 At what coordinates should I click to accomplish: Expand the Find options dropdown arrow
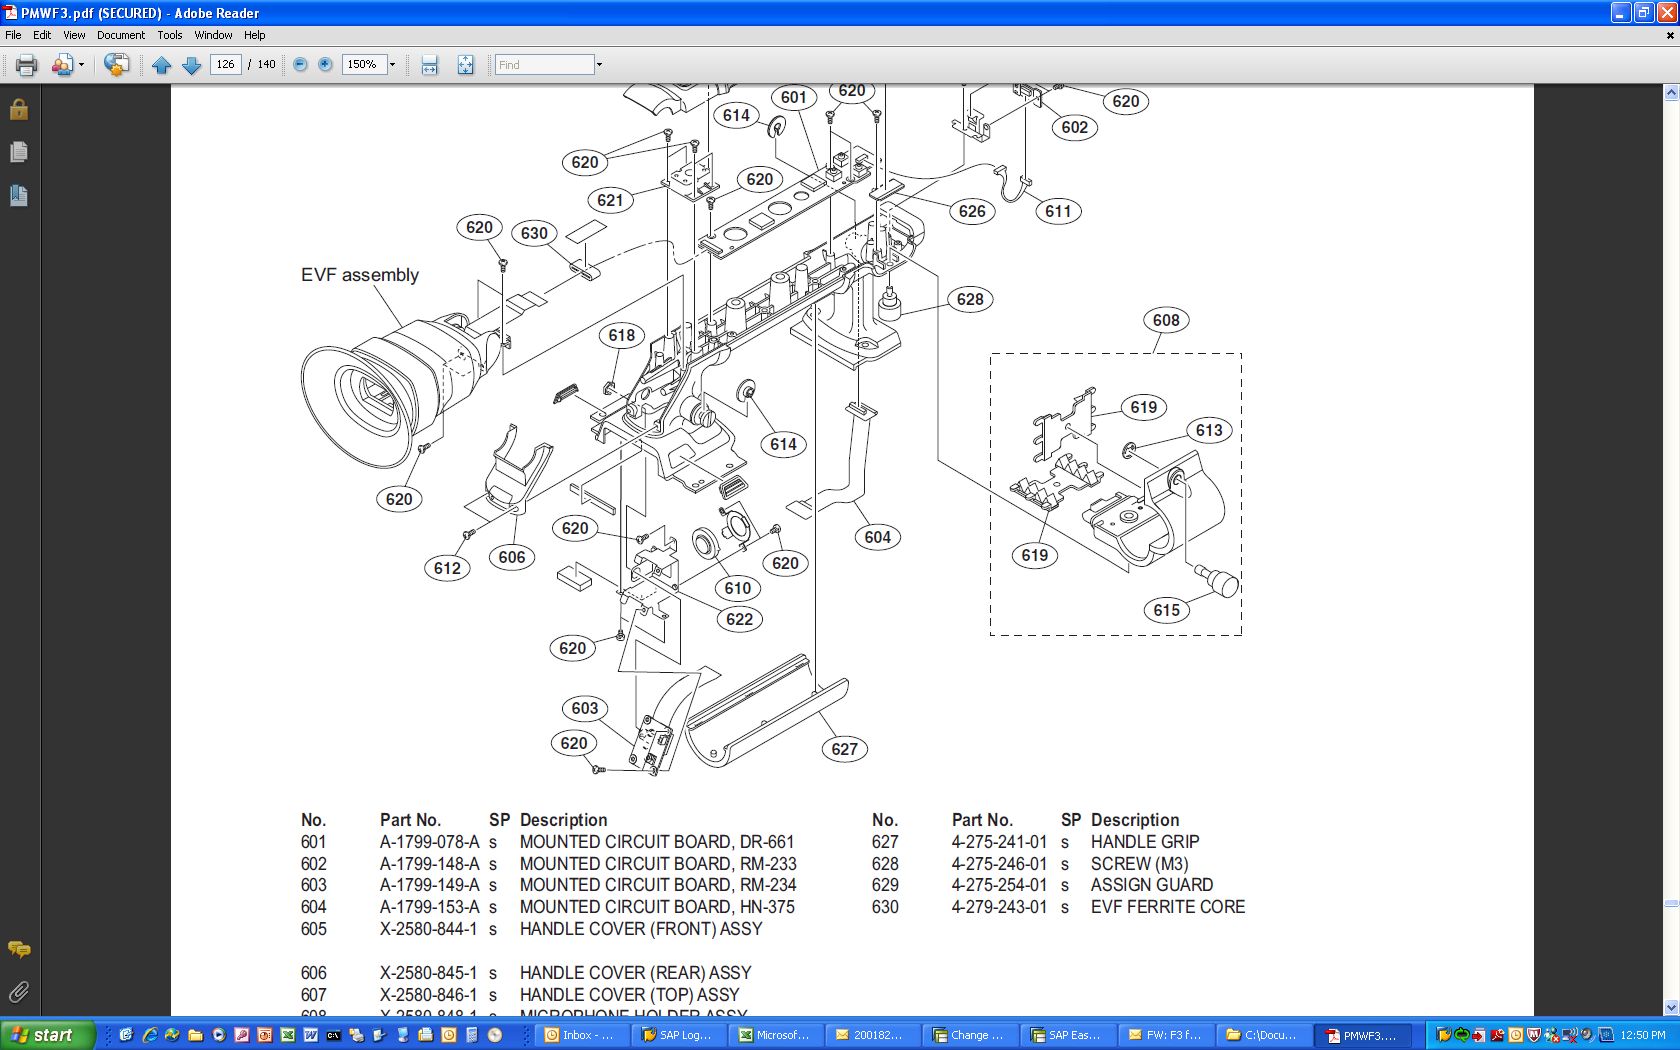pyautogui.click(x=599, y=65)
